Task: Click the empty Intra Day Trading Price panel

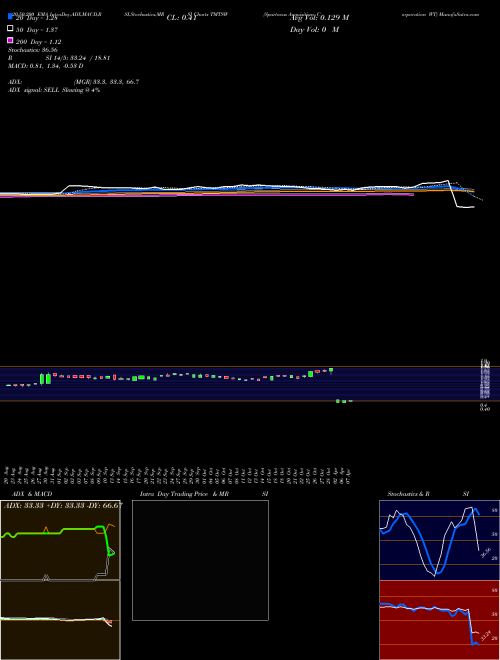Action: 200,560
